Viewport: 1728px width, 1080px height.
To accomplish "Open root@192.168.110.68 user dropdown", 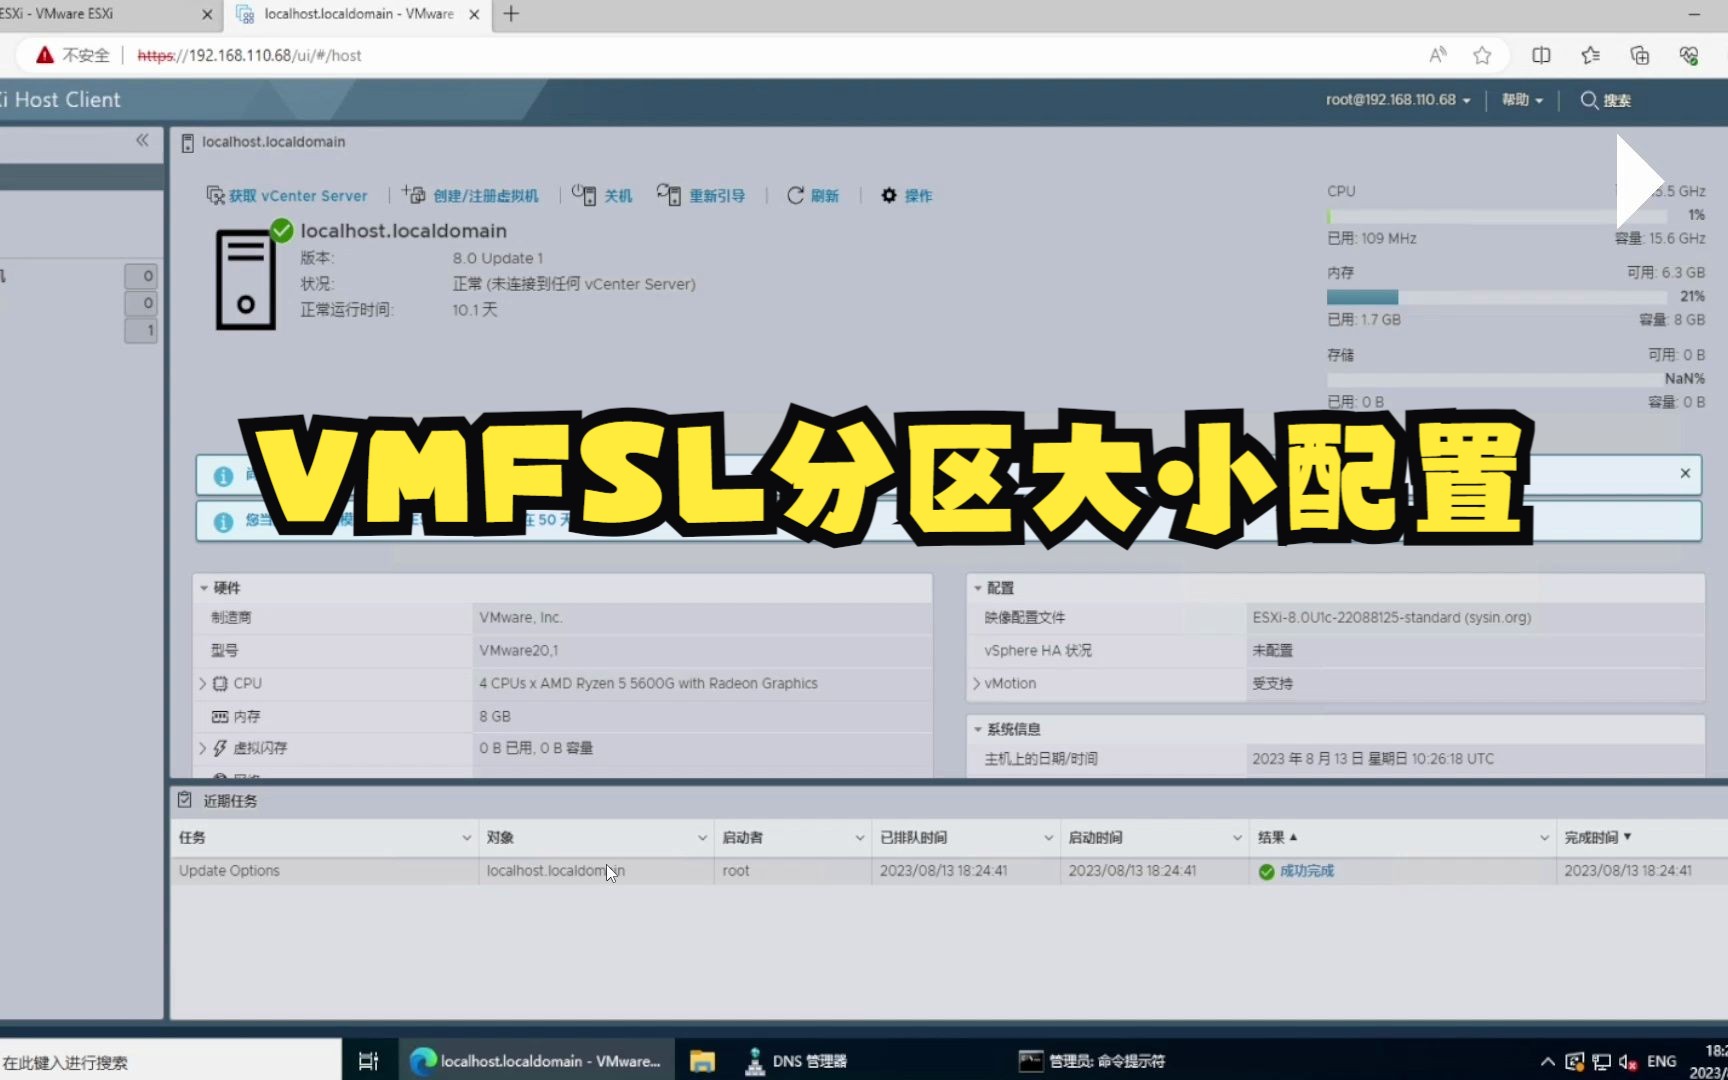I will point(1398,100).
